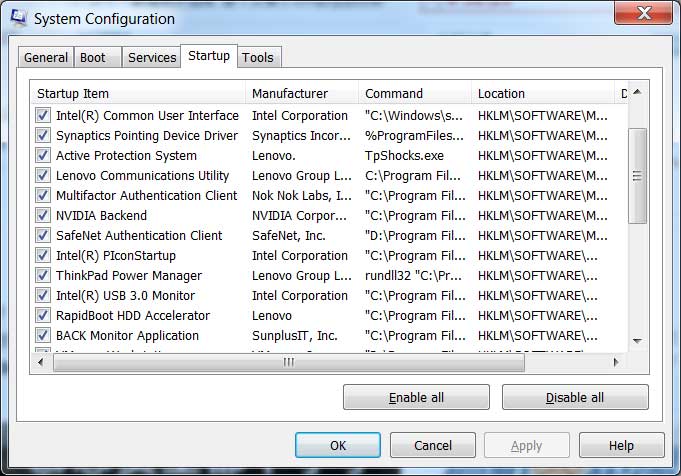
Task: Select the TpShocks.exe command cell
Action: (404, 155)
